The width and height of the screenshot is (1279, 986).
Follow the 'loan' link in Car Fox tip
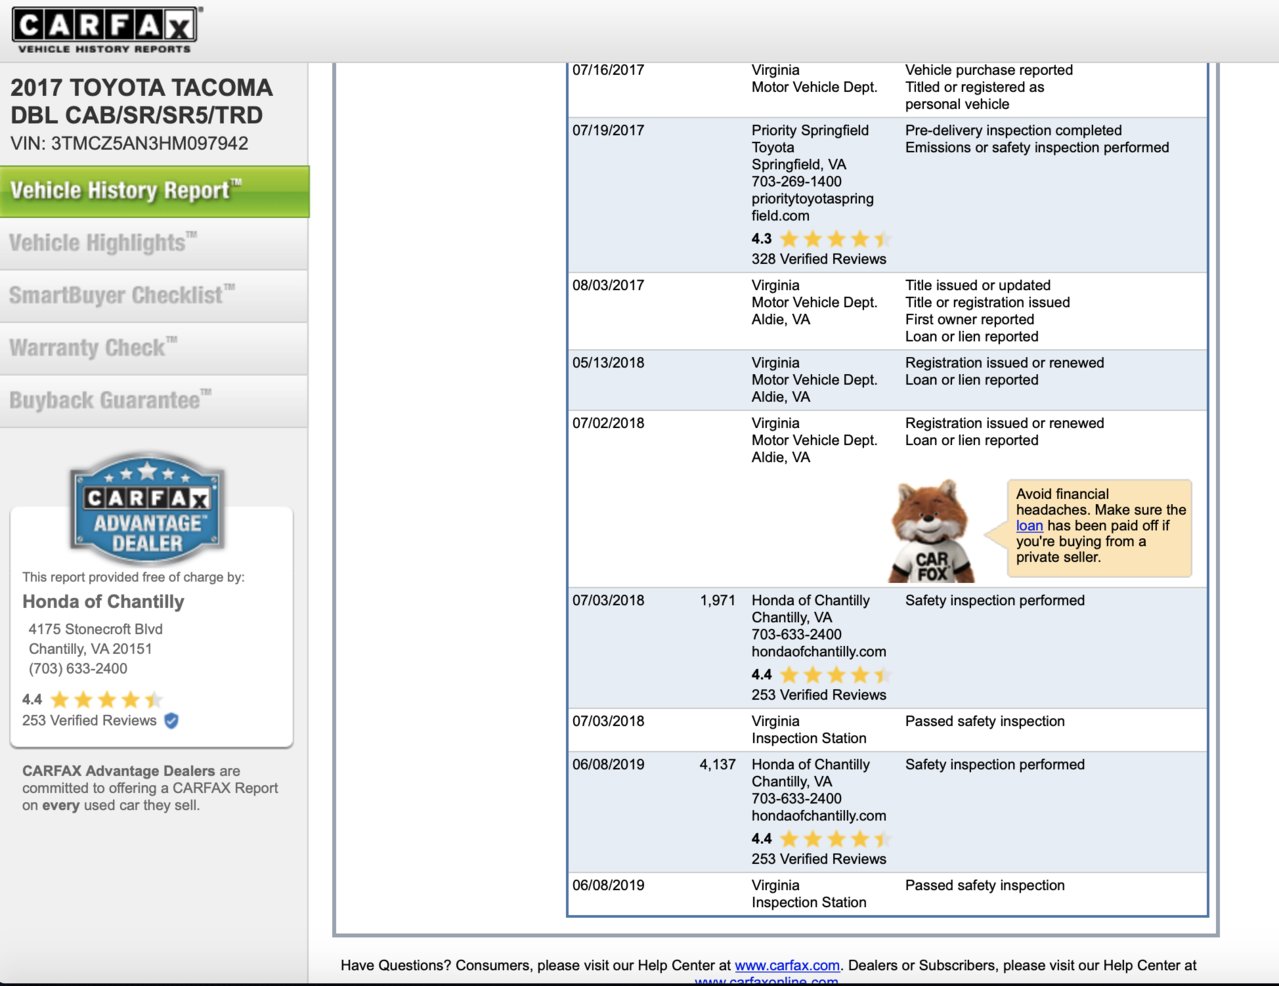(1029, 526)
